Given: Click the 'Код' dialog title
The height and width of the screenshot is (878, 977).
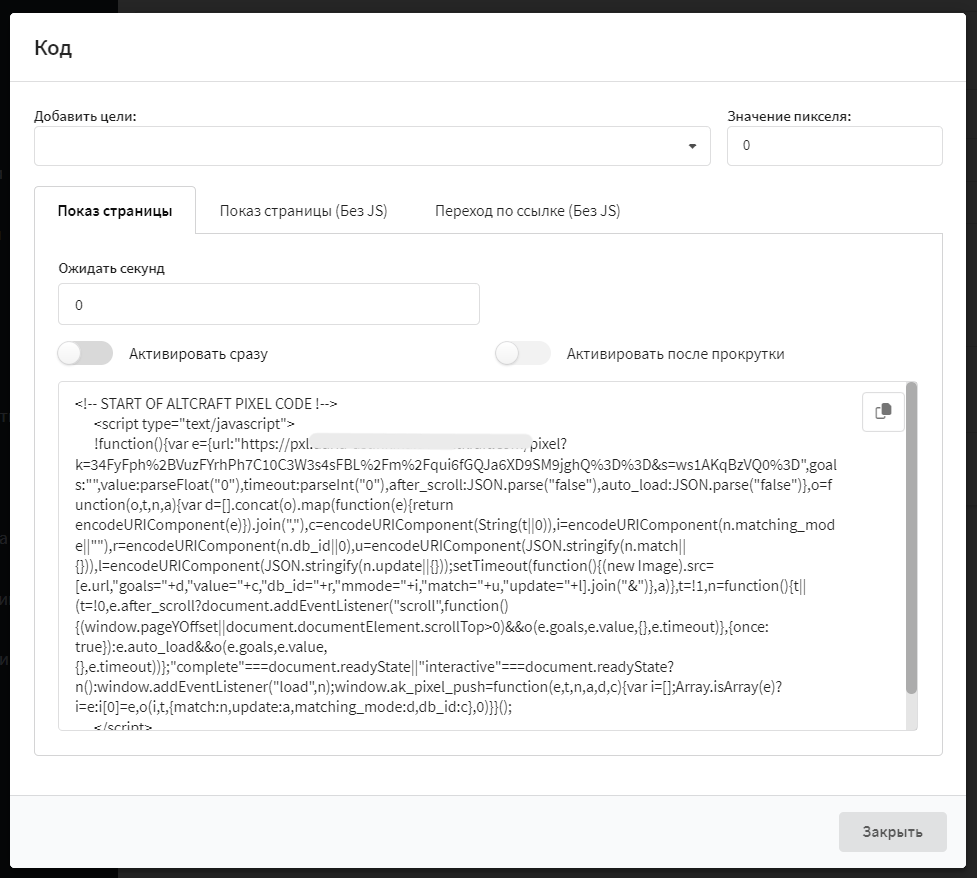Looking at the screenshot, I should tap(53, 47).
